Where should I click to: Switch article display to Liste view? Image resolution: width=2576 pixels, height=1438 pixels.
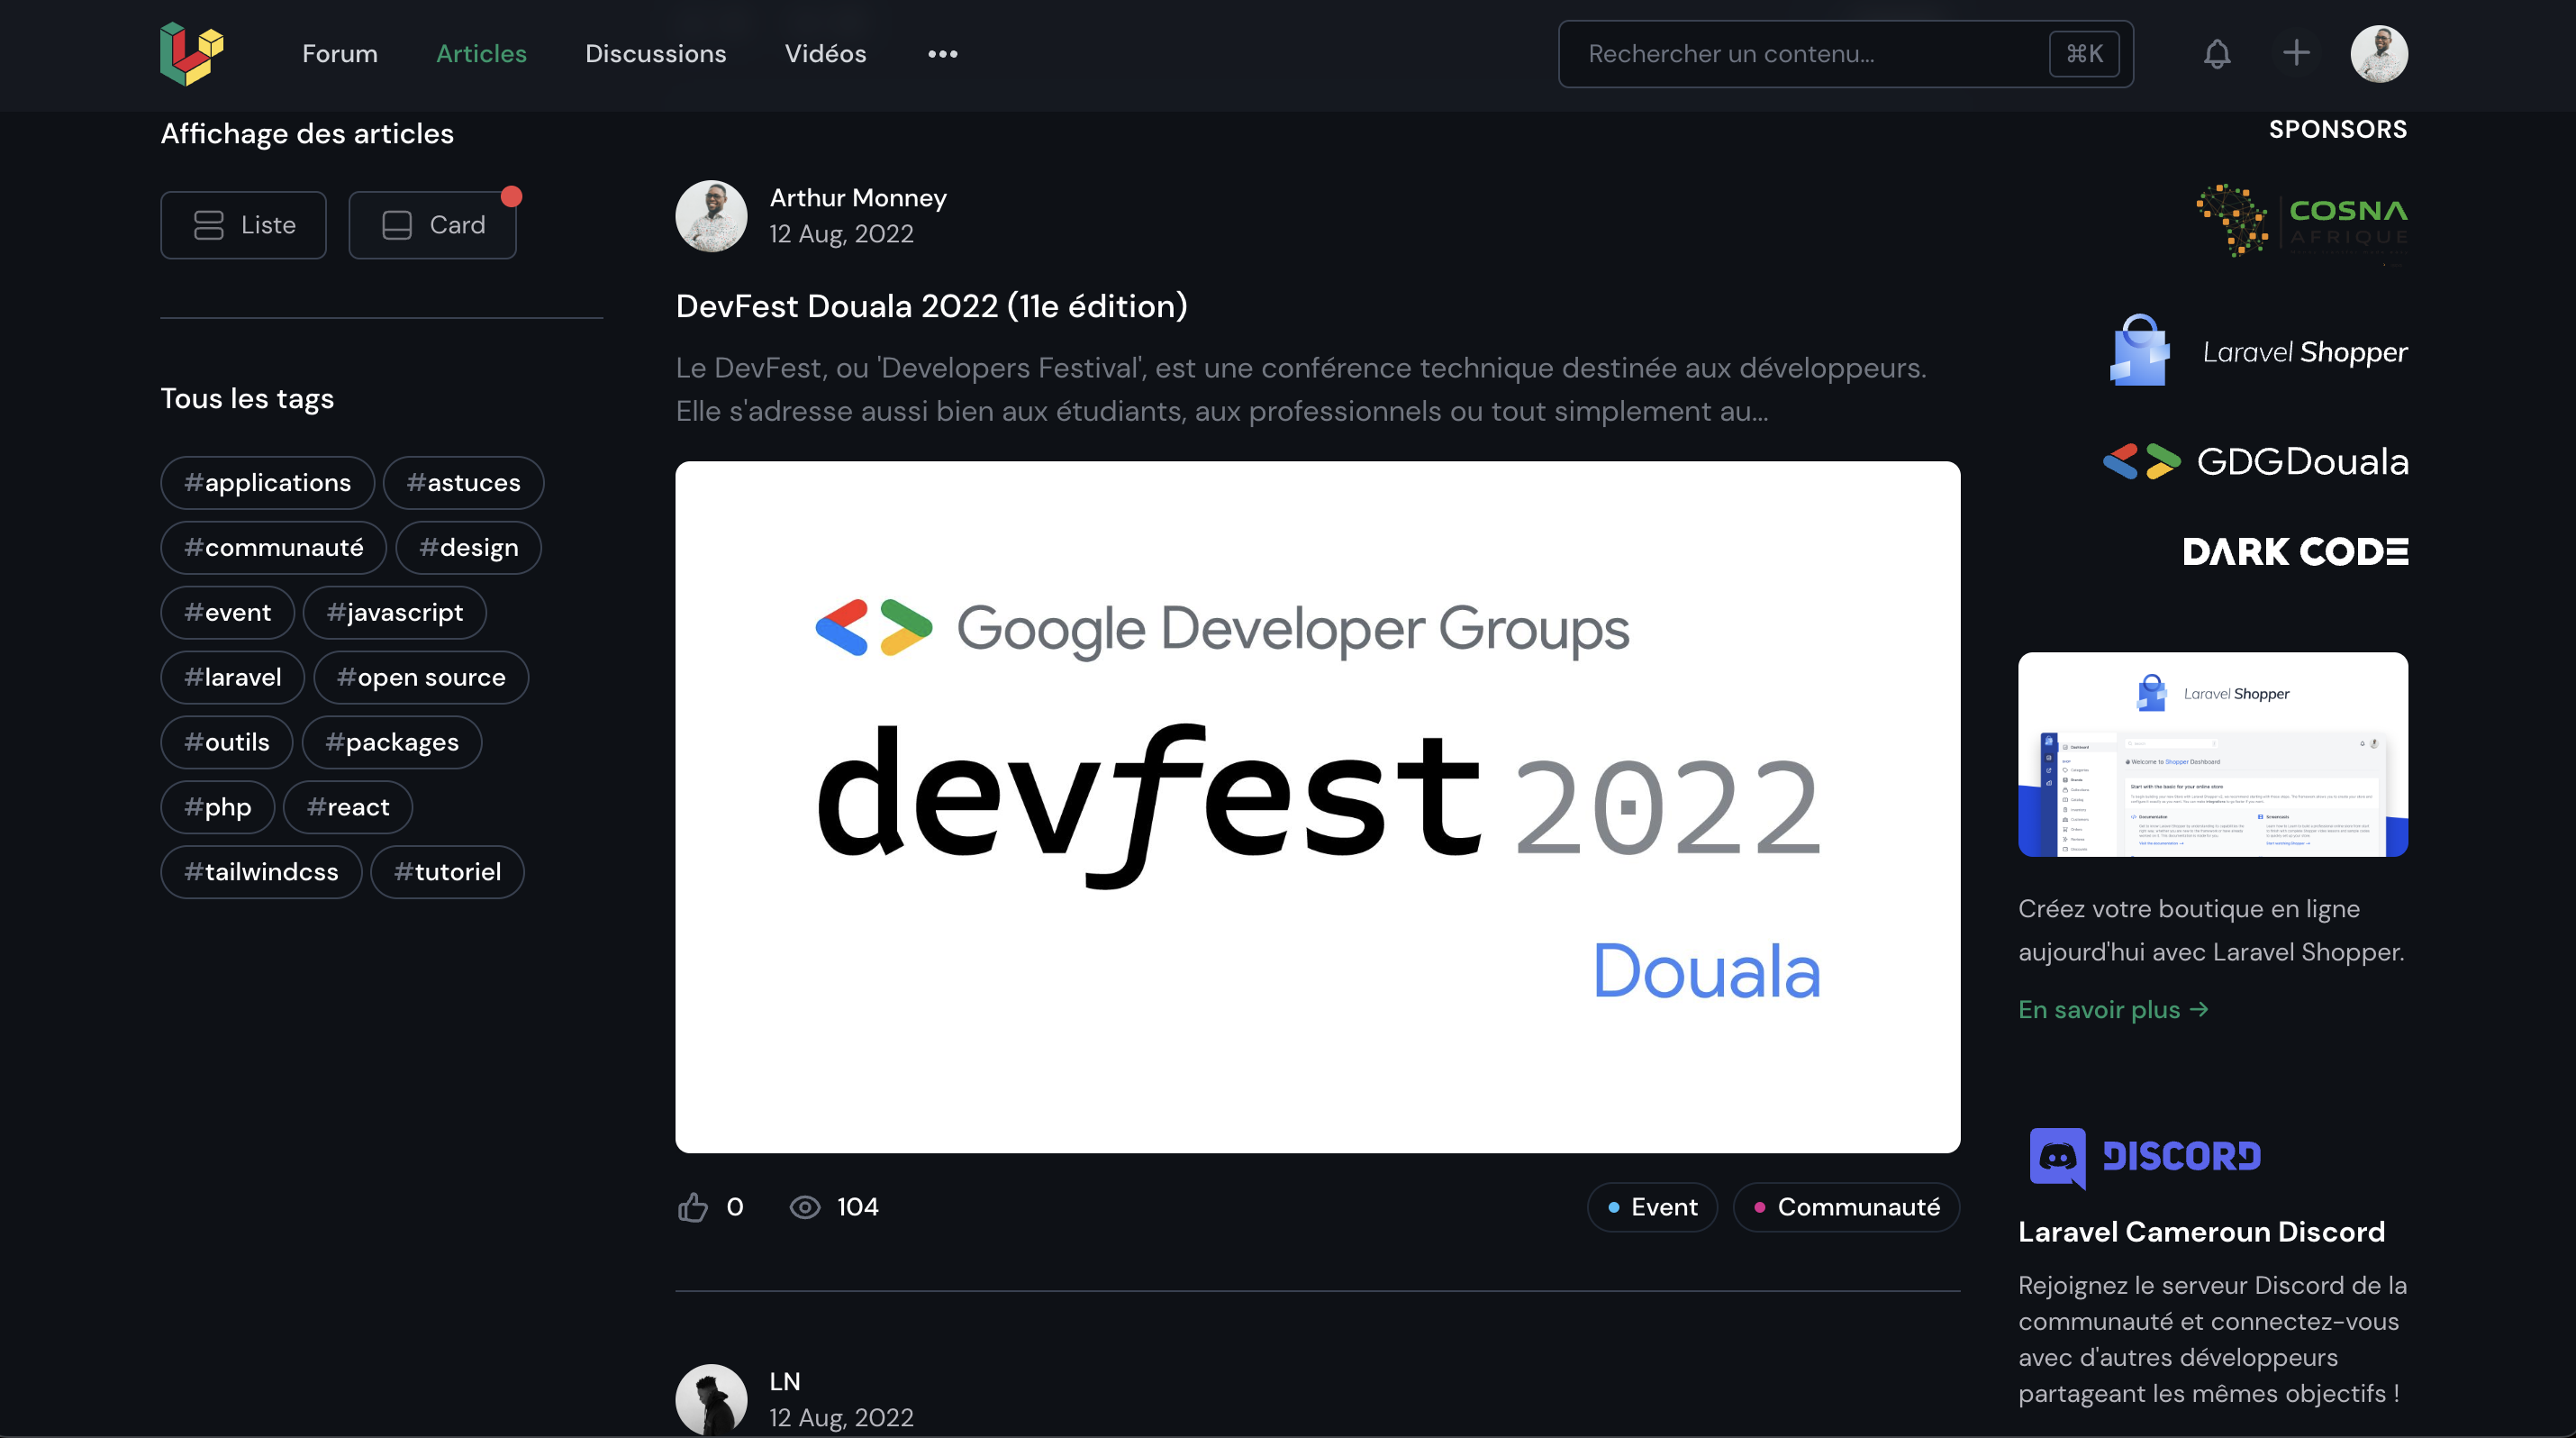243,225
